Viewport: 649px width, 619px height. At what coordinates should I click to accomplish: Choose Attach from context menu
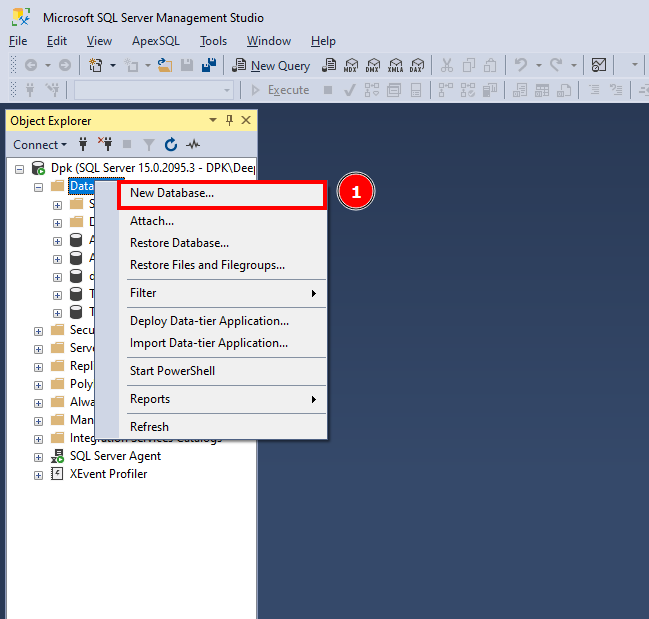pos(222,221)
